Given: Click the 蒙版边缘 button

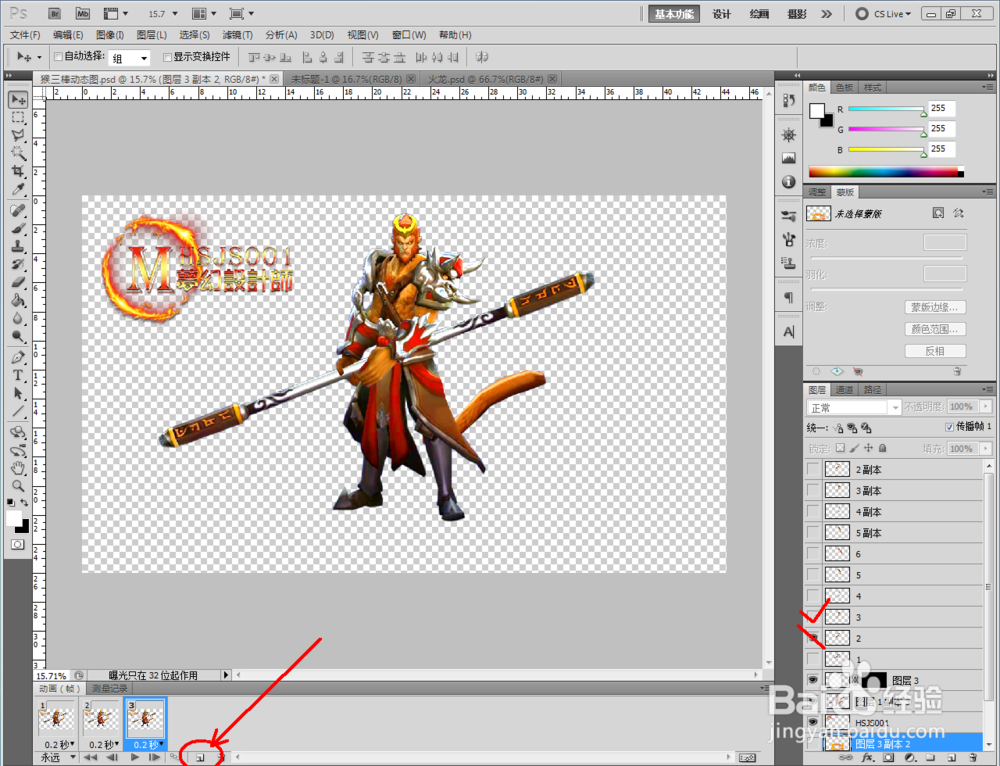Looking at the screenshot, I should click(935, 307).
